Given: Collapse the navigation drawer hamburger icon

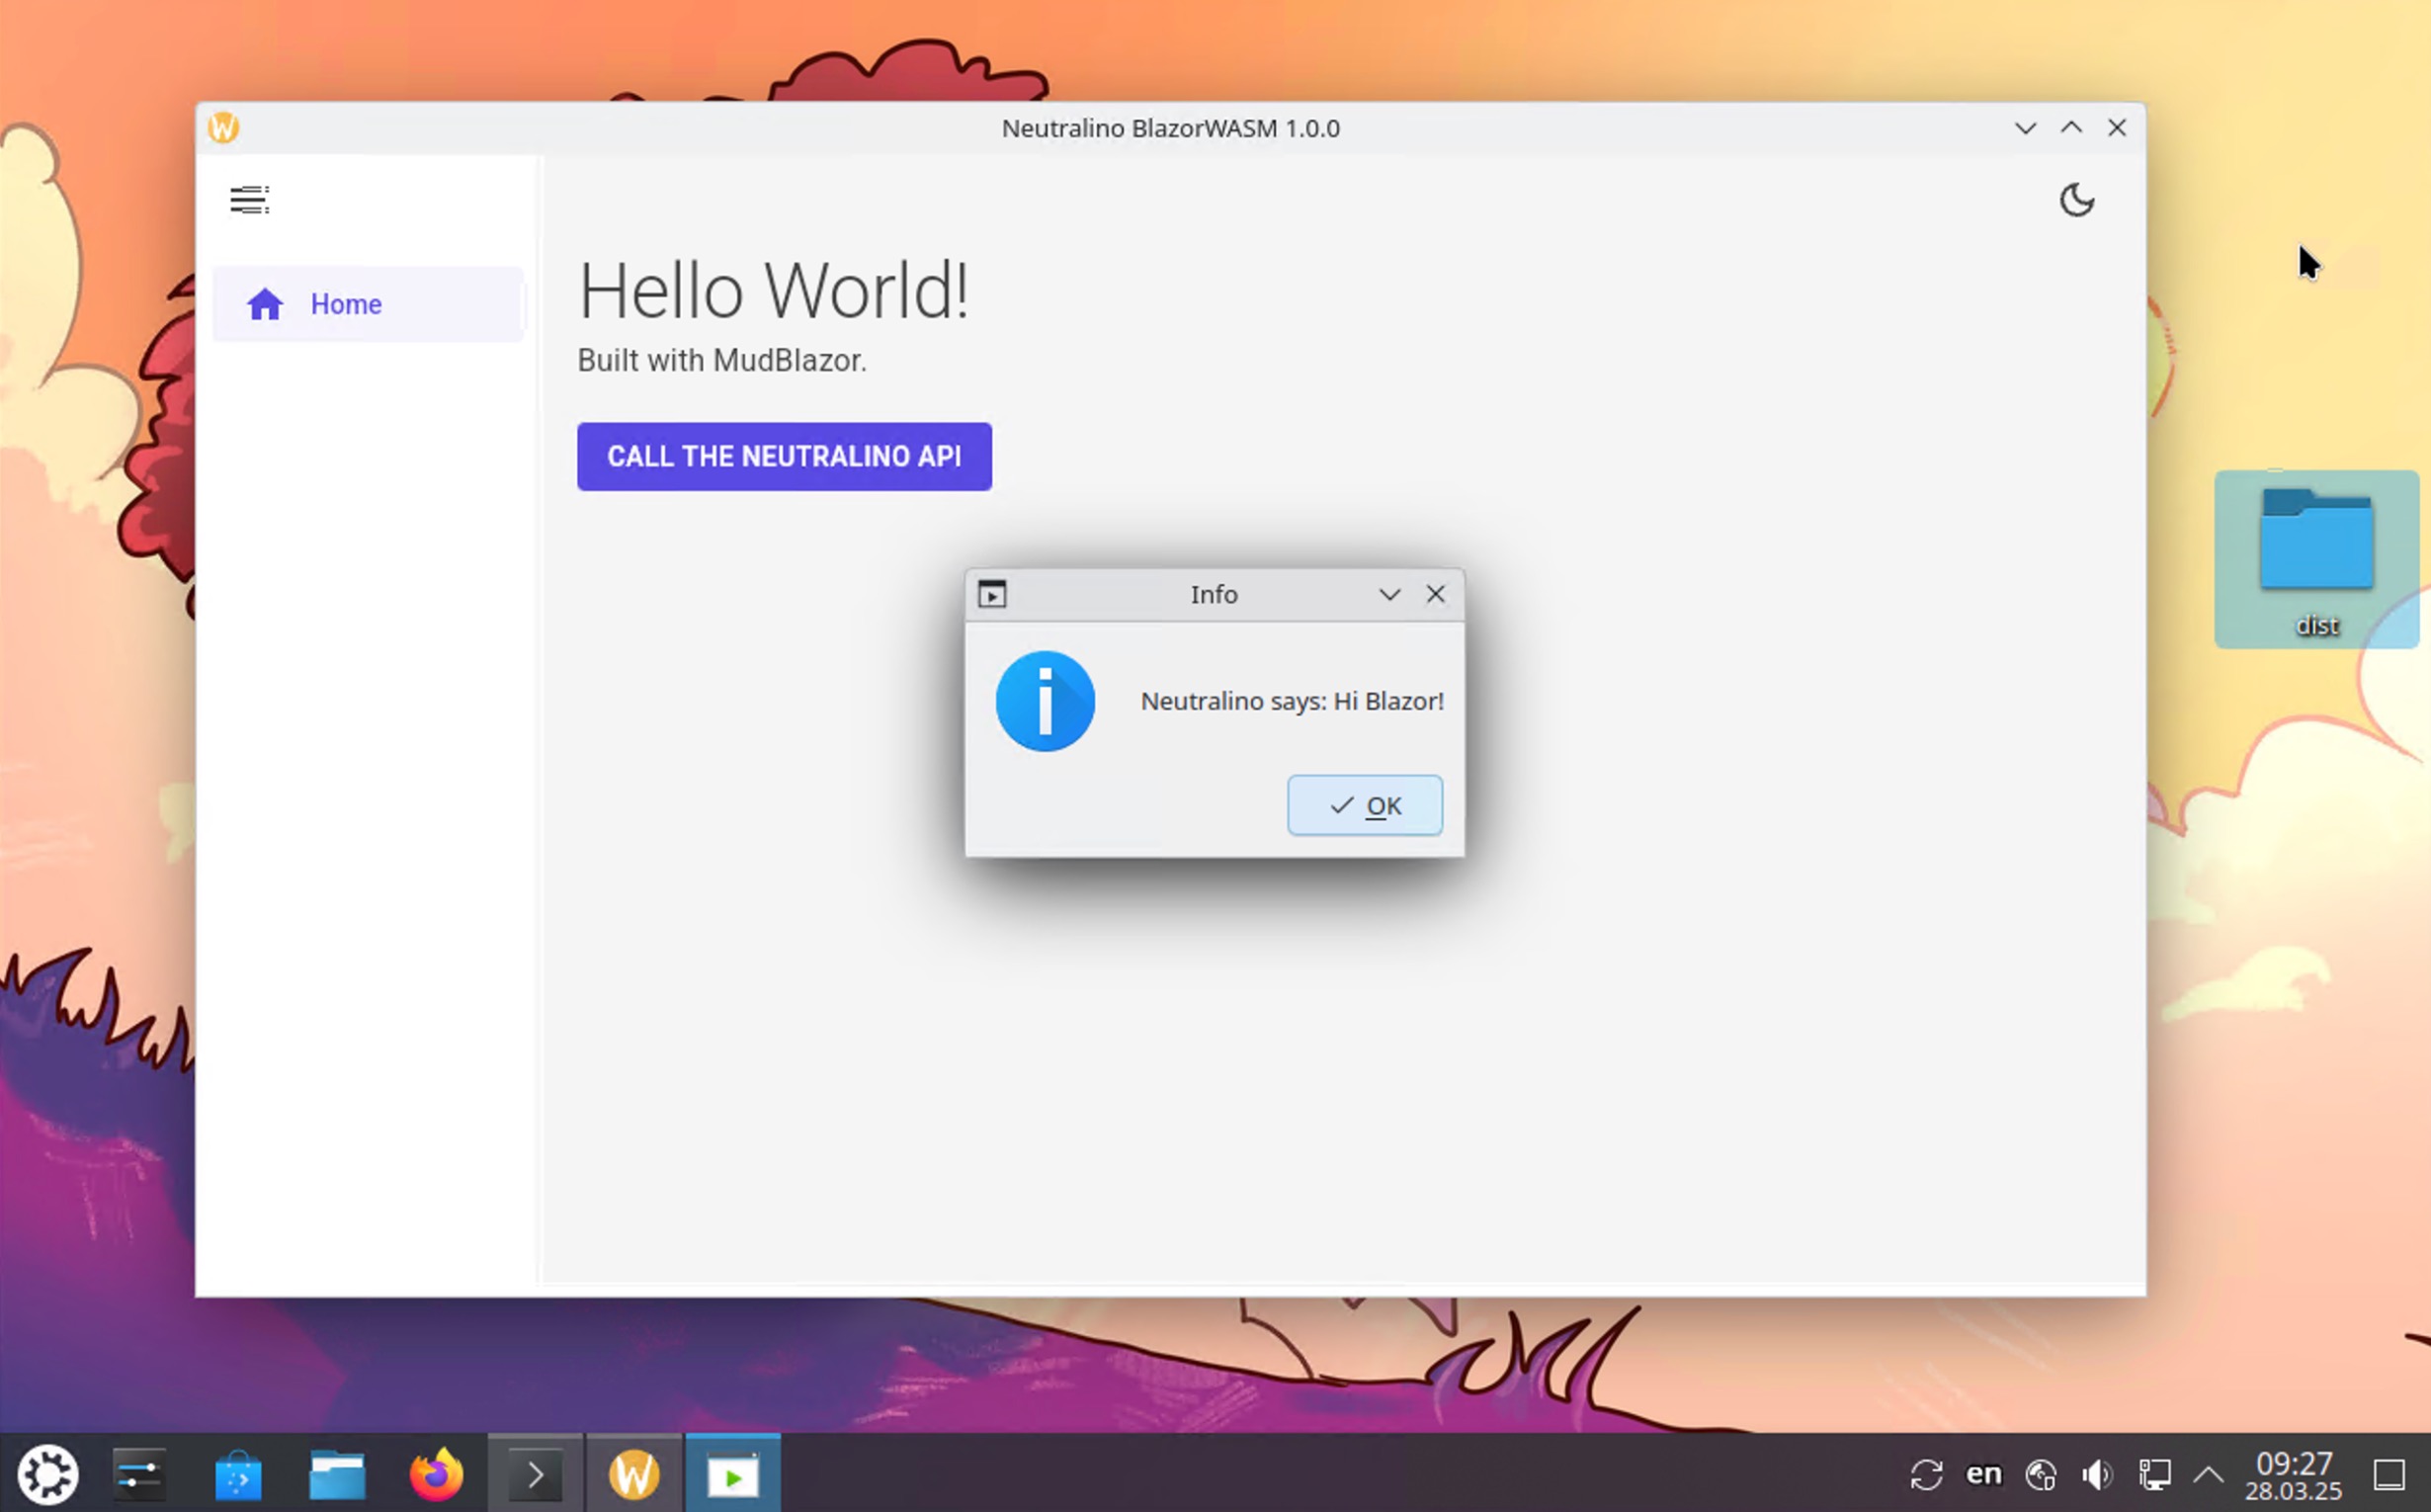Looking at the screenshot, I should click(249, 200).
